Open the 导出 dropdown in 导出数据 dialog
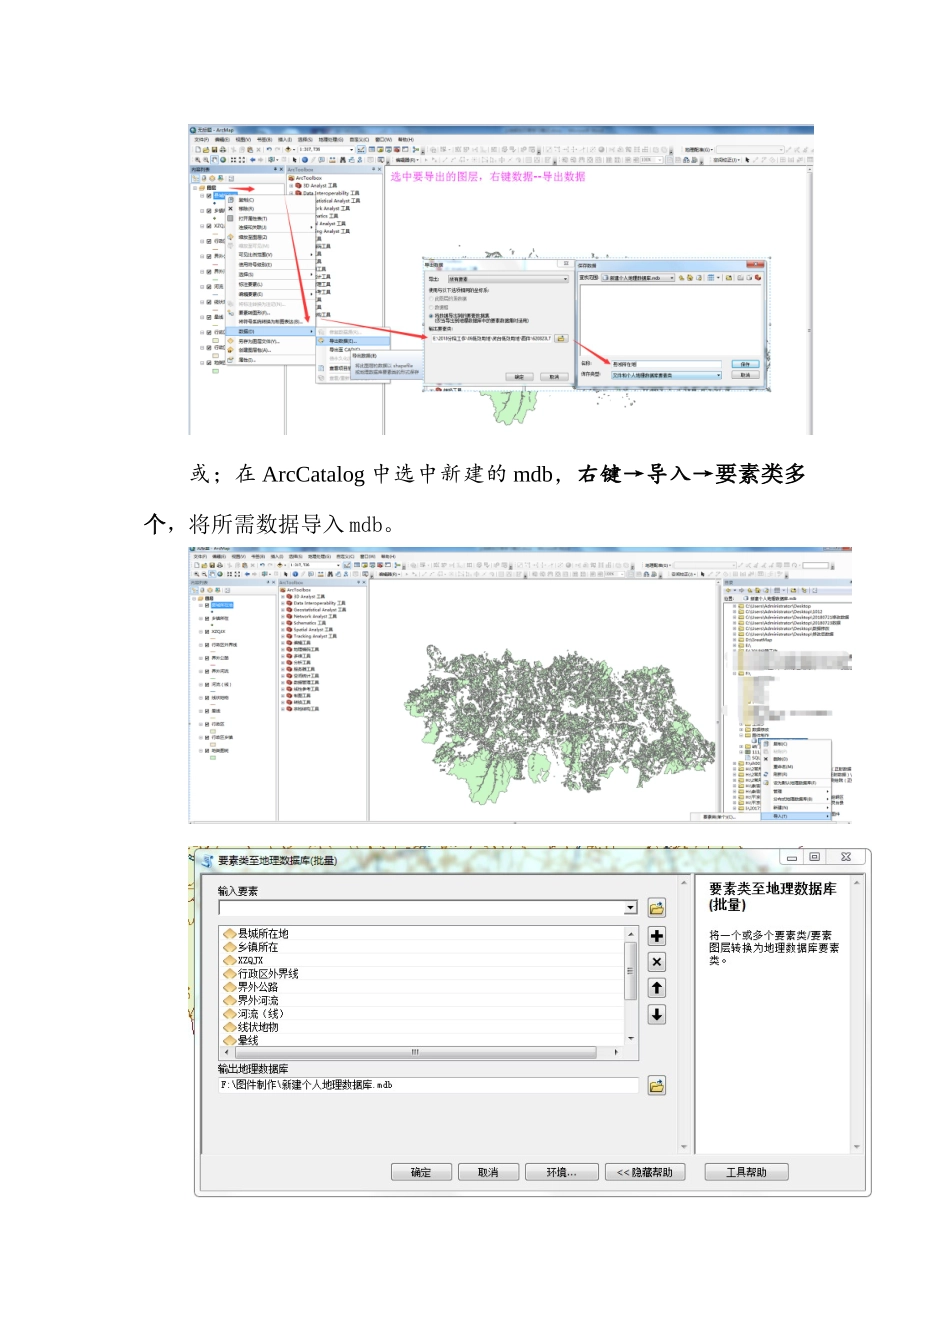The width and height of the screenshot is (950, 1344). pos(565,279)
